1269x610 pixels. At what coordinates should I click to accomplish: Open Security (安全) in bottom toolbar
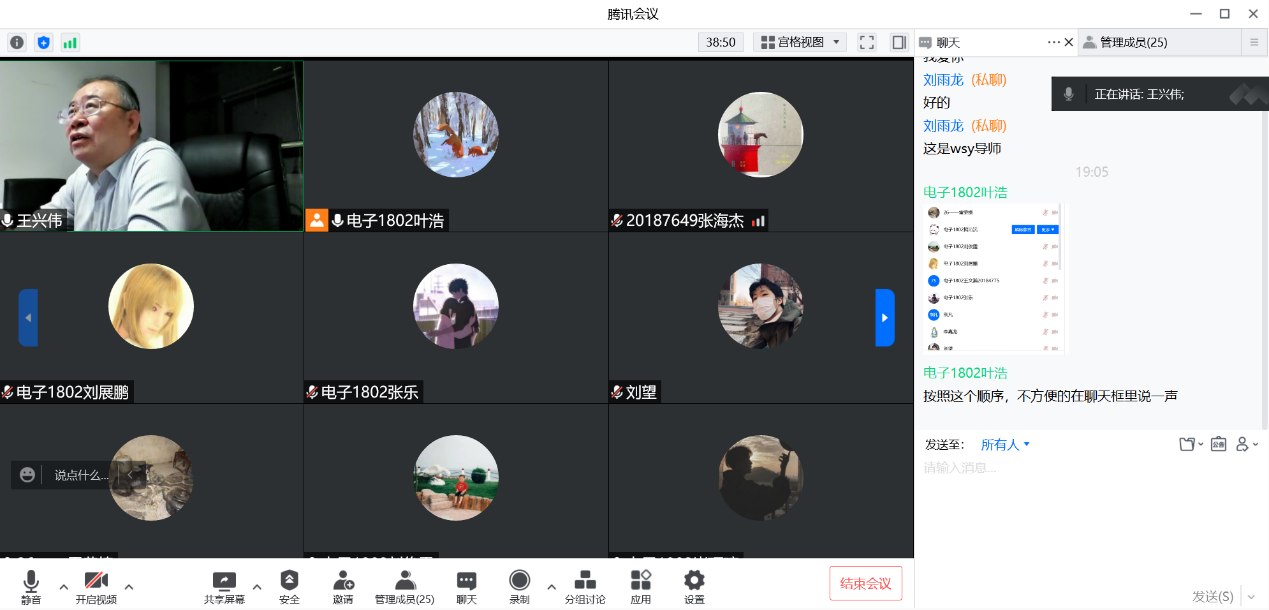[289, 586]
